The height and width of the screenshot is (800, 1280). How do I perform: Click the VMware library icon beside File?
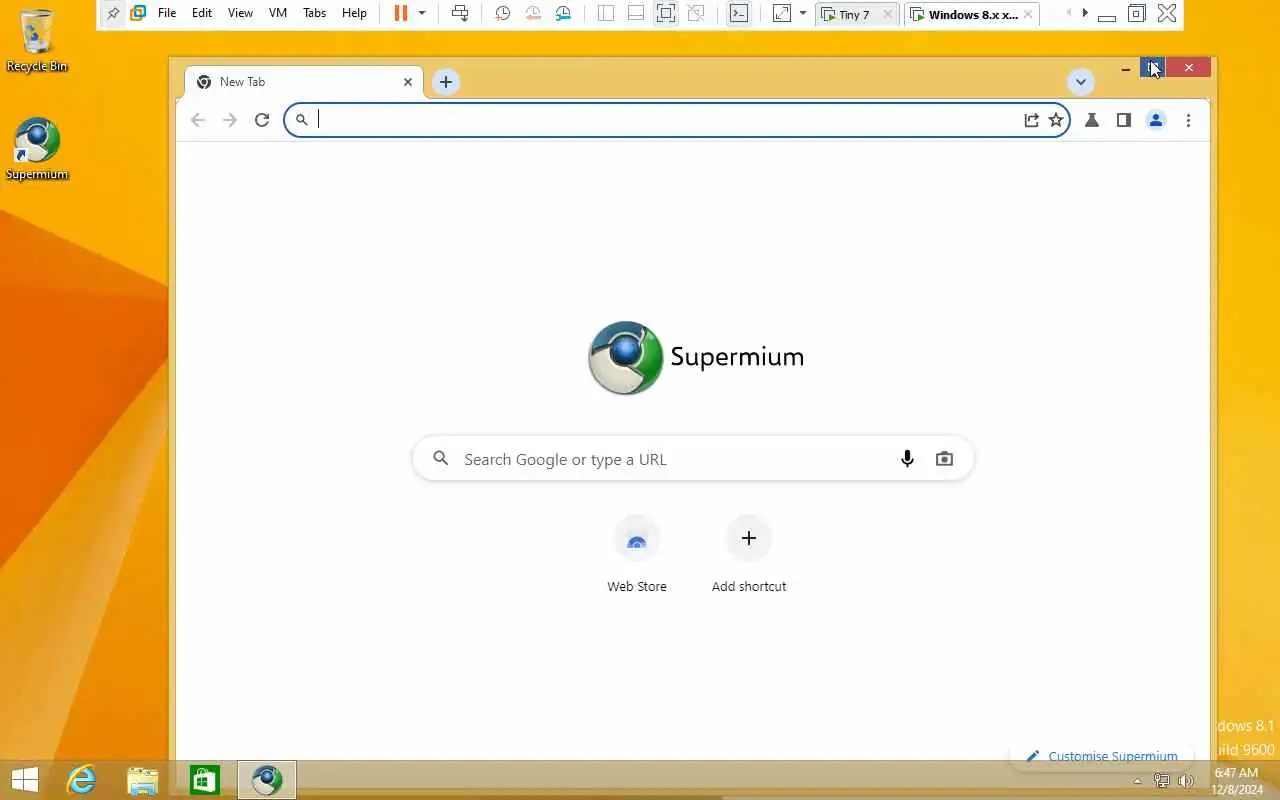[x=138, y=13]
